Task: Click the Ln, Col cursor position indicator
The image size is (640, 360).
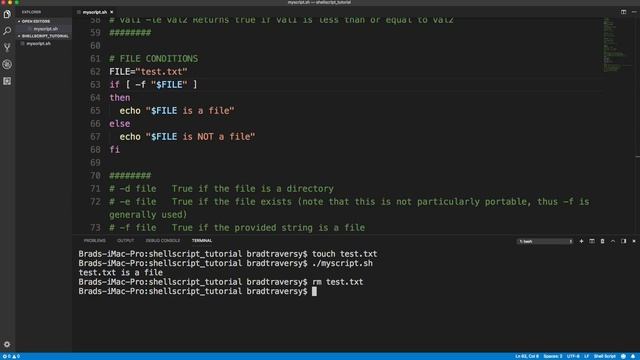Action: point(527,356)
